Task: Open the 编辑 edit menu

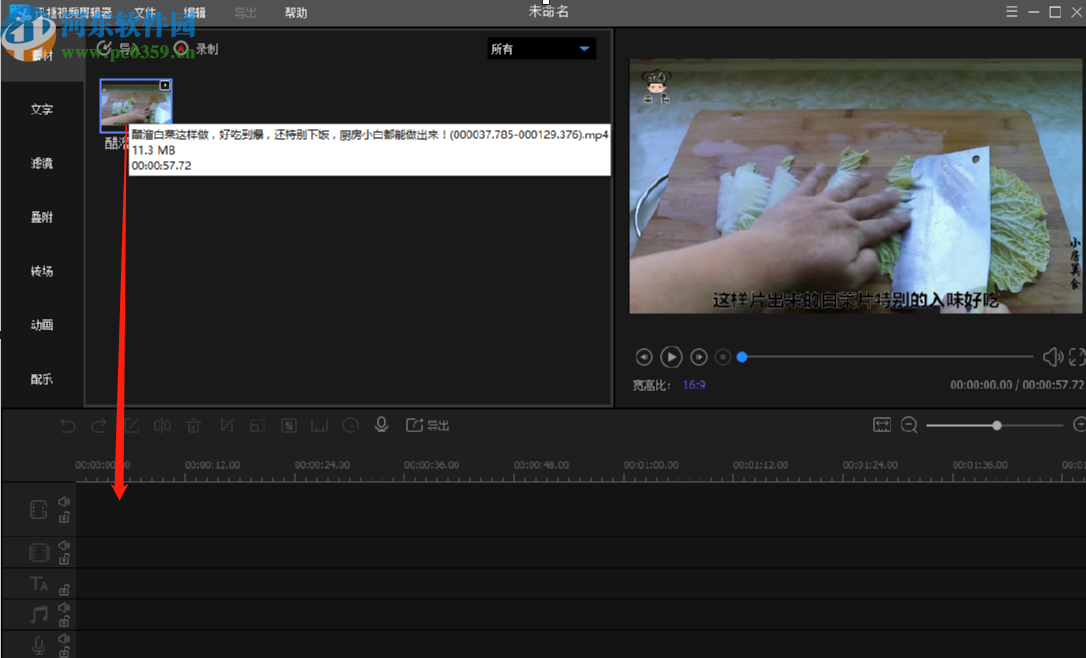Action: [x=195, y=12]
